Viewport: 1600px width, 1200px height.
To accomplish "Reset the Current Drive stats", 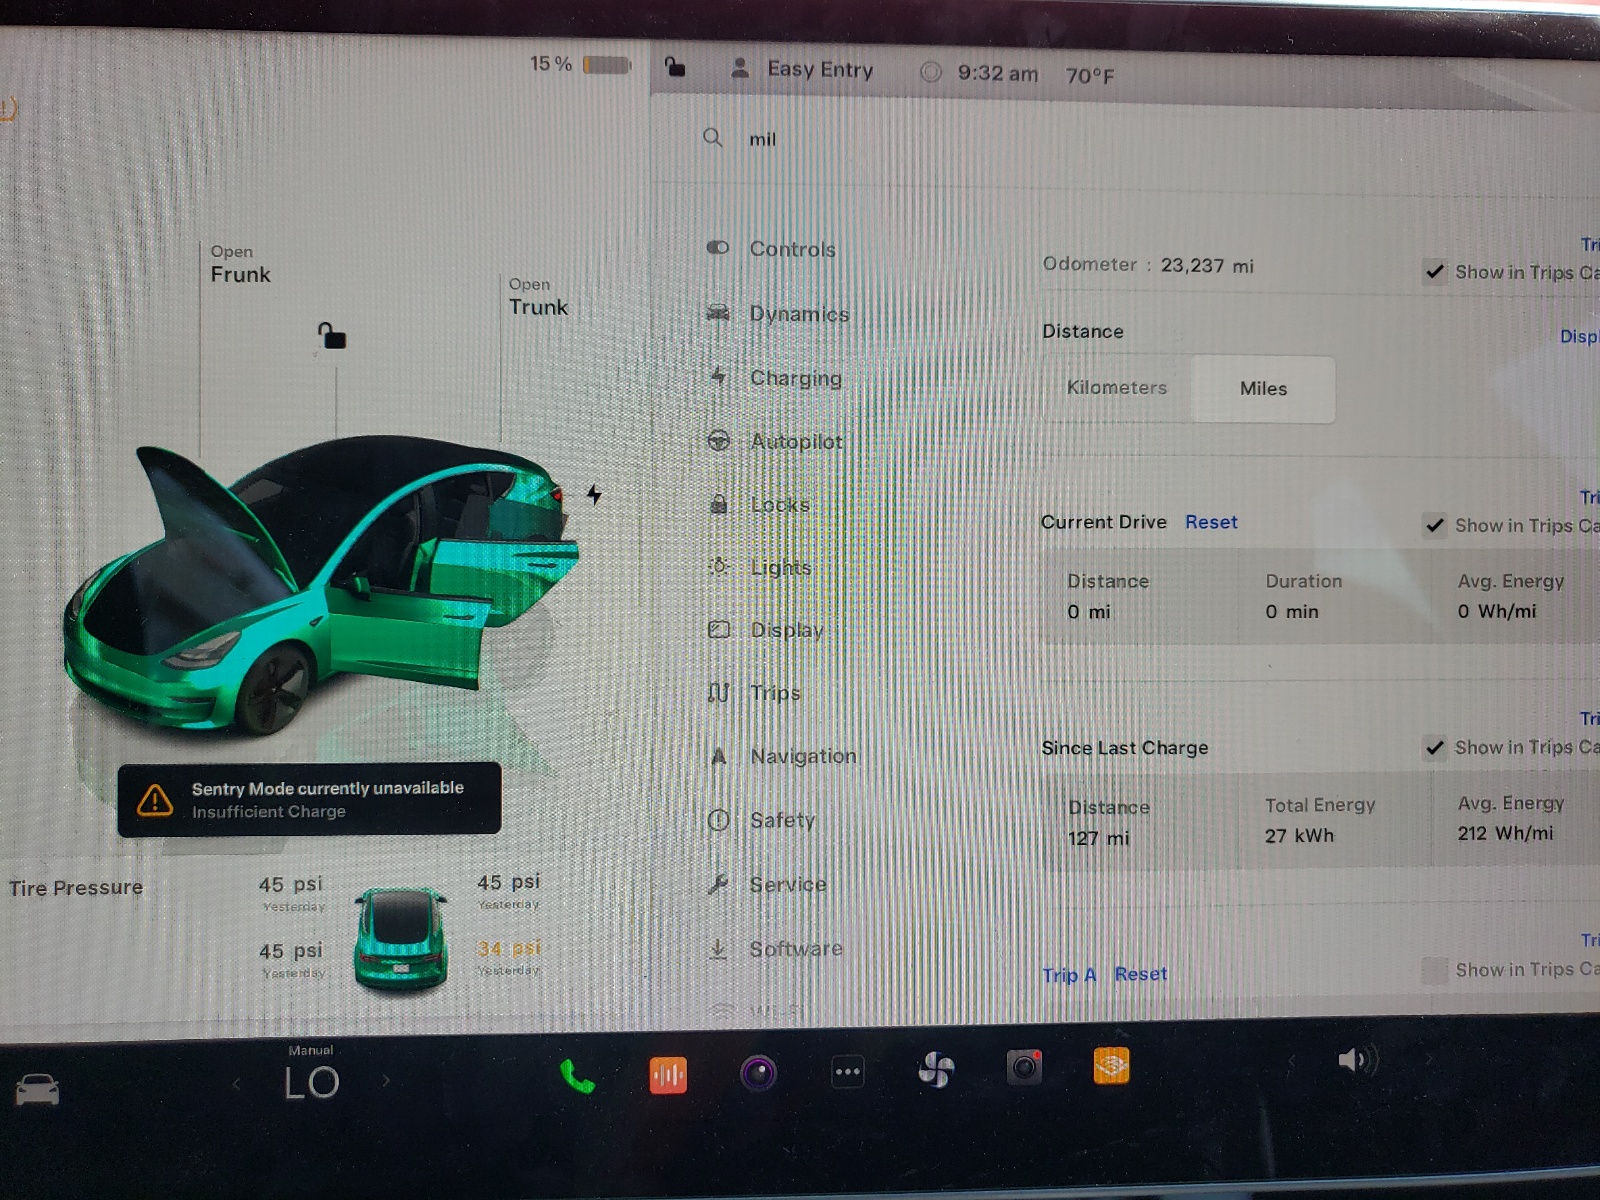I will 1211,522.
